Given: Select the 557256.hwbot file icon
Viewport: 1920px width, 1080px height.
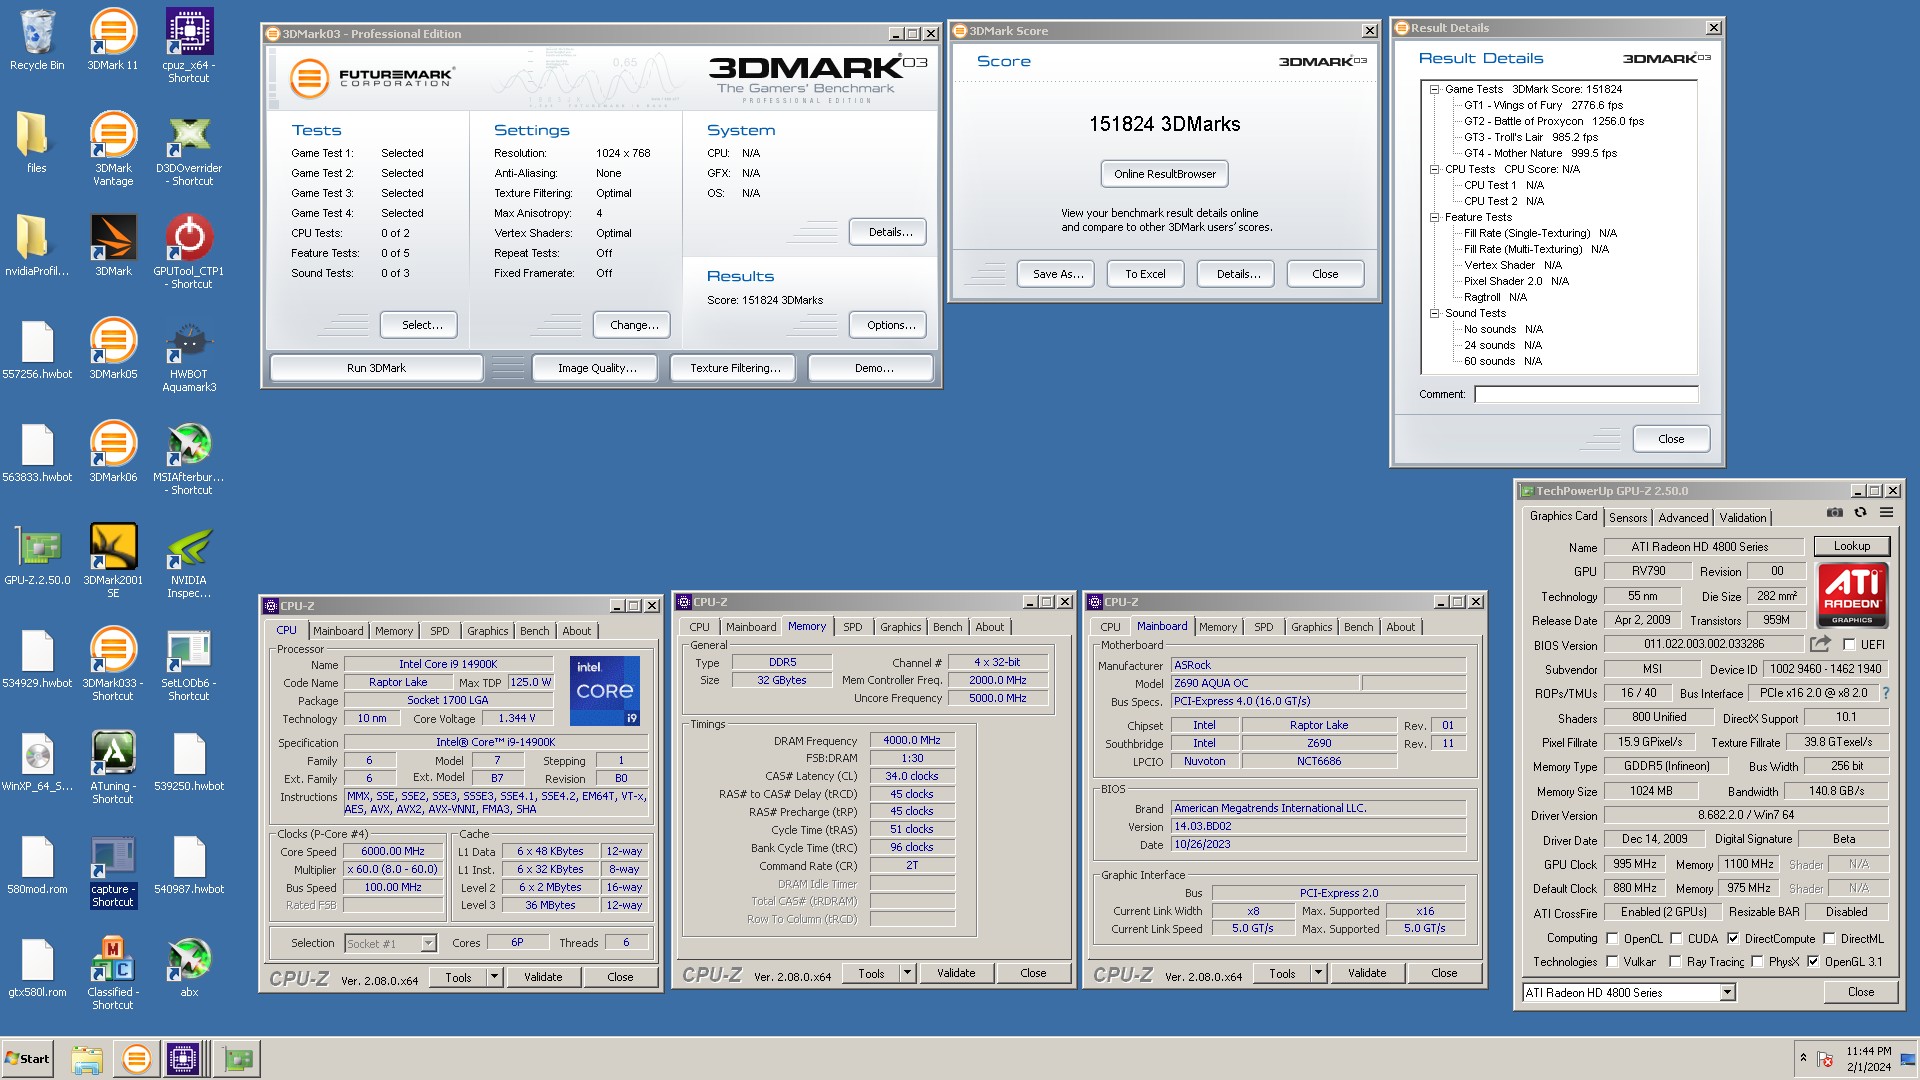Looking at the screenshot, I should pyautogui.click(x=37, y=349).
